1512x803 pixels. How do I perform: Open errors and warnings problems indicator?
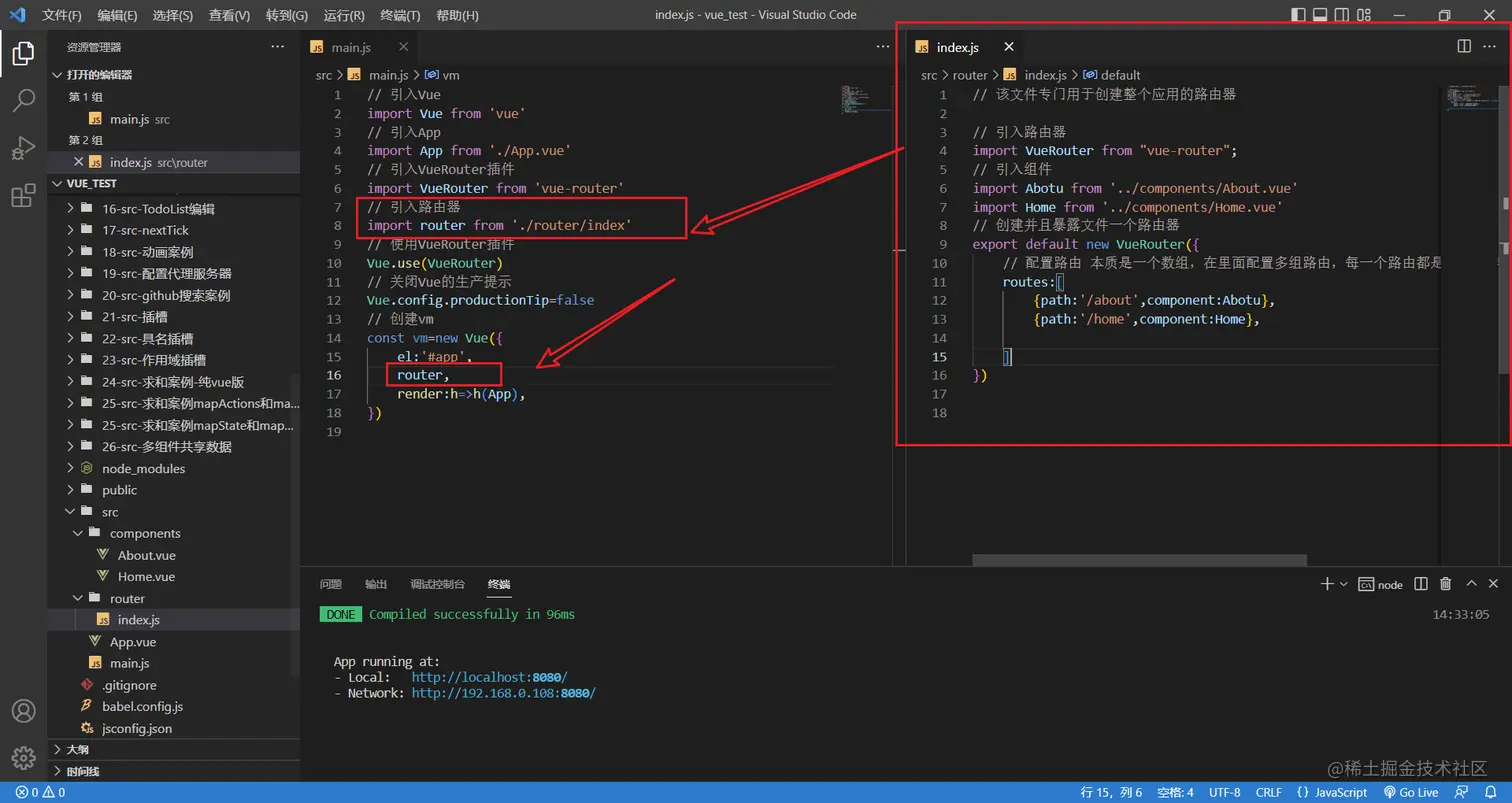(x=40, y=792)
